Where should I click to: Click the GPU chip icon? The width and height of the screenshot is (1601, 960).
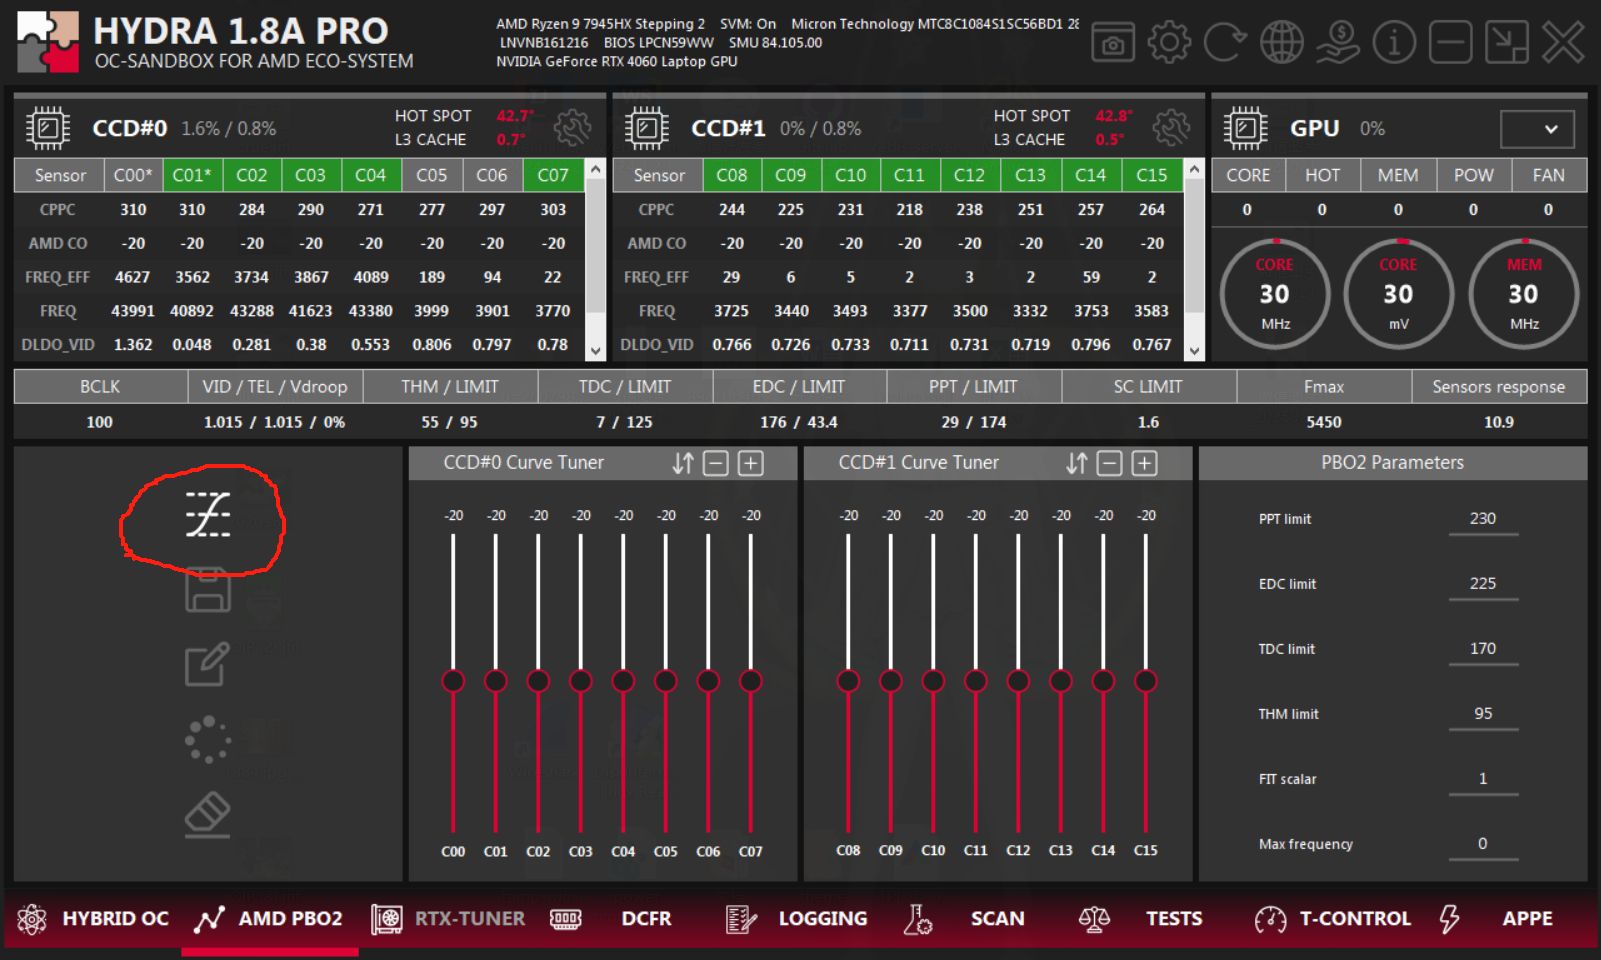point(1245,128)
